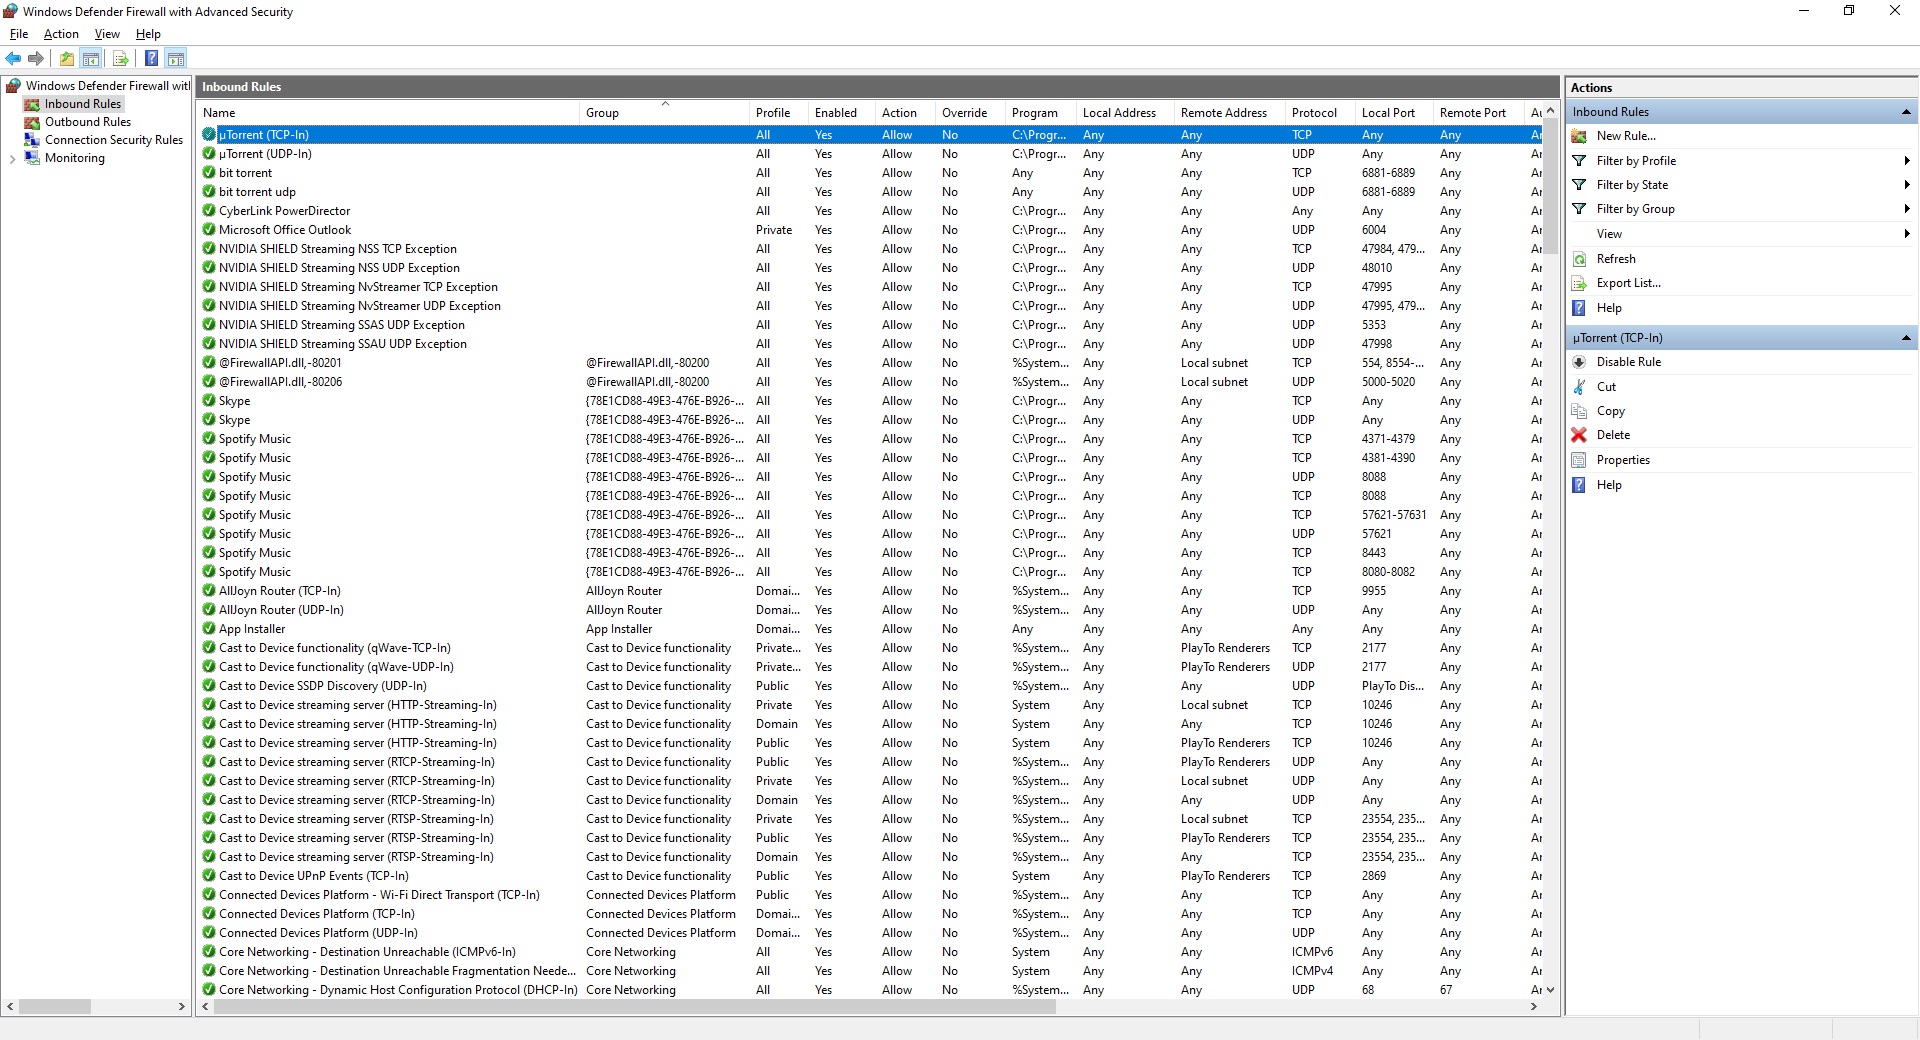Click the Connection Security Rules tree icon
Image resolution: width=1920 pixels, height=1040 pixels.
32,140
